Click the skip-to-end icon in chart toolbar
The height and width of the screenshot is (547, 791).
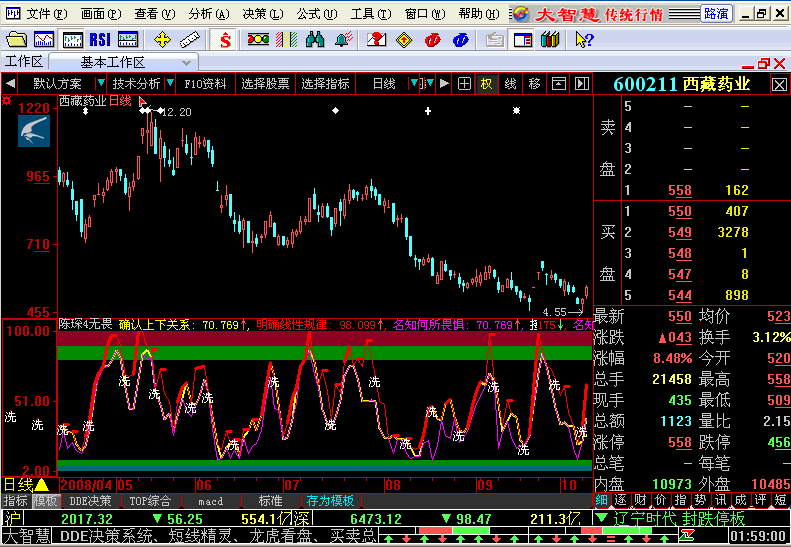point(582,83)
